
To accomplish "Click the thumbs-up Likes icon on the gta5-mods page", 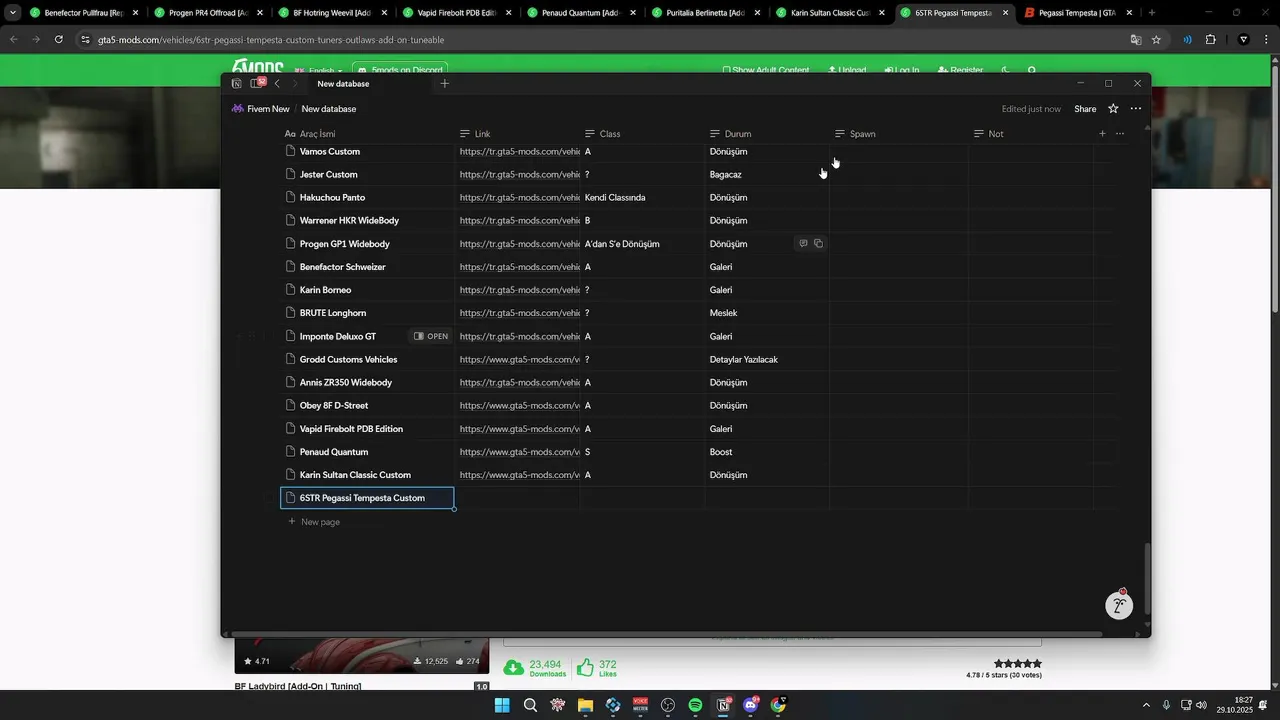I will [x=585, y=667].
